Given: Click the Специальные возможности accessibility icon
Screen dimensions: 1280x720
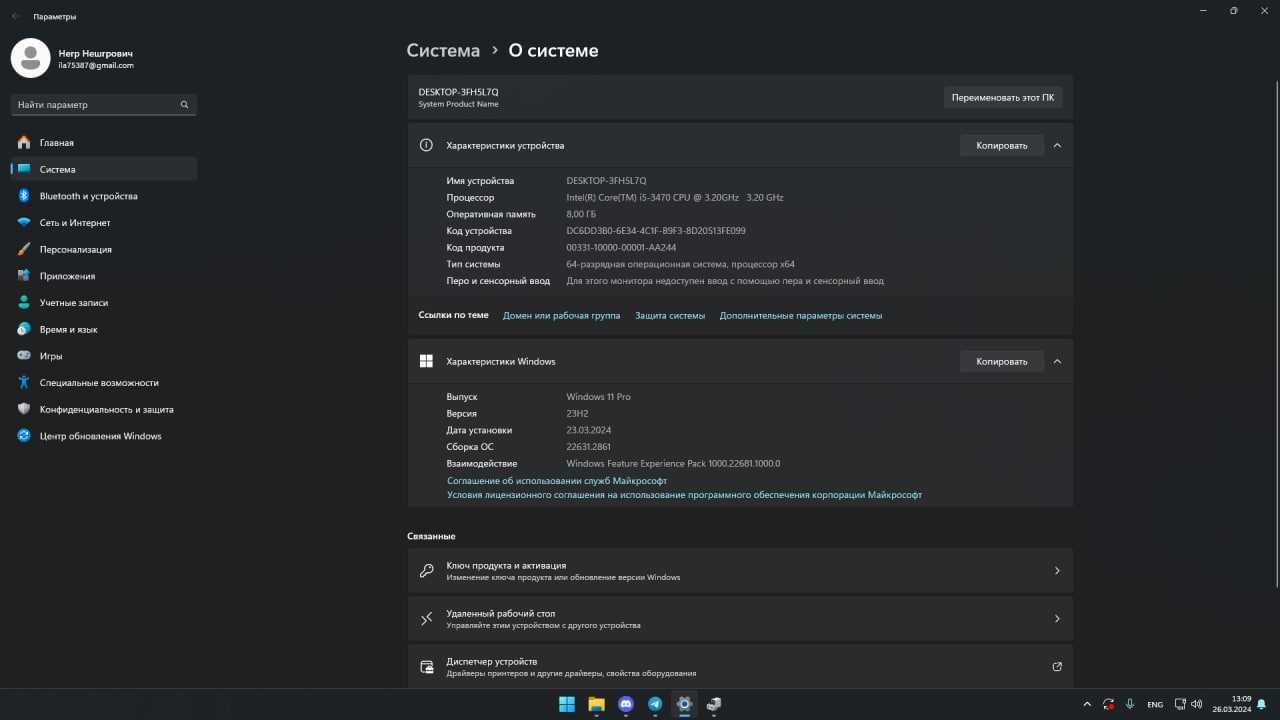Looking at the screenshot, I should (24, 382).
